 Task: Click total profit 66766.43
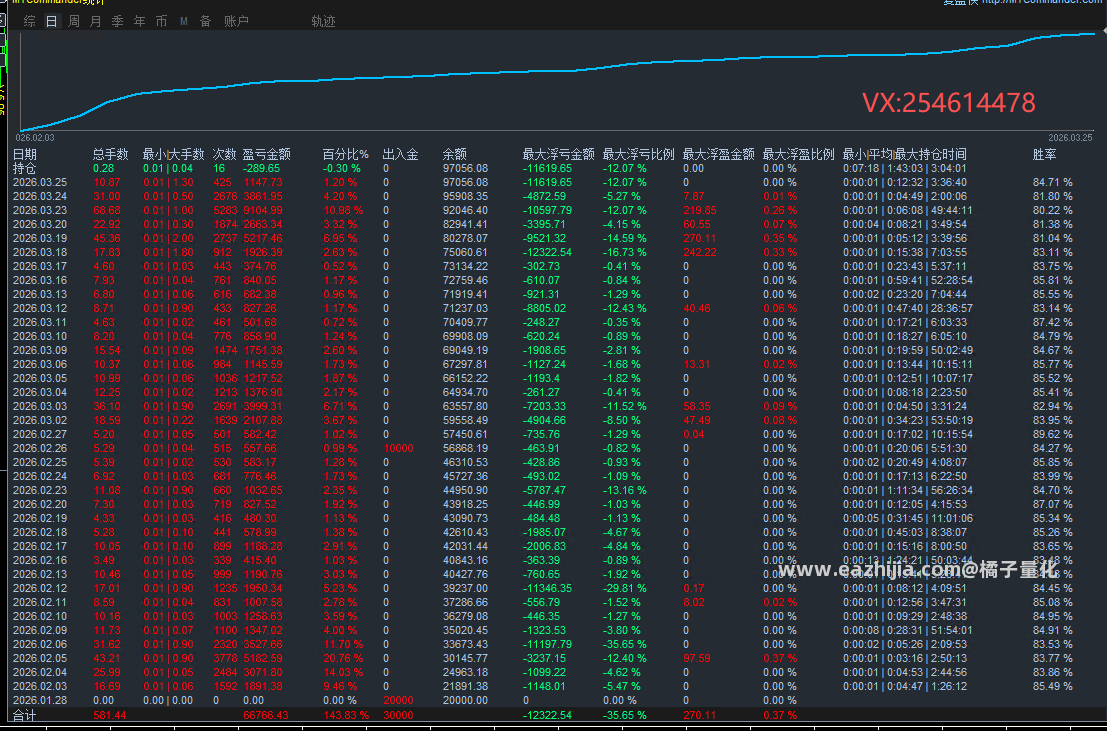click(265, 715)
